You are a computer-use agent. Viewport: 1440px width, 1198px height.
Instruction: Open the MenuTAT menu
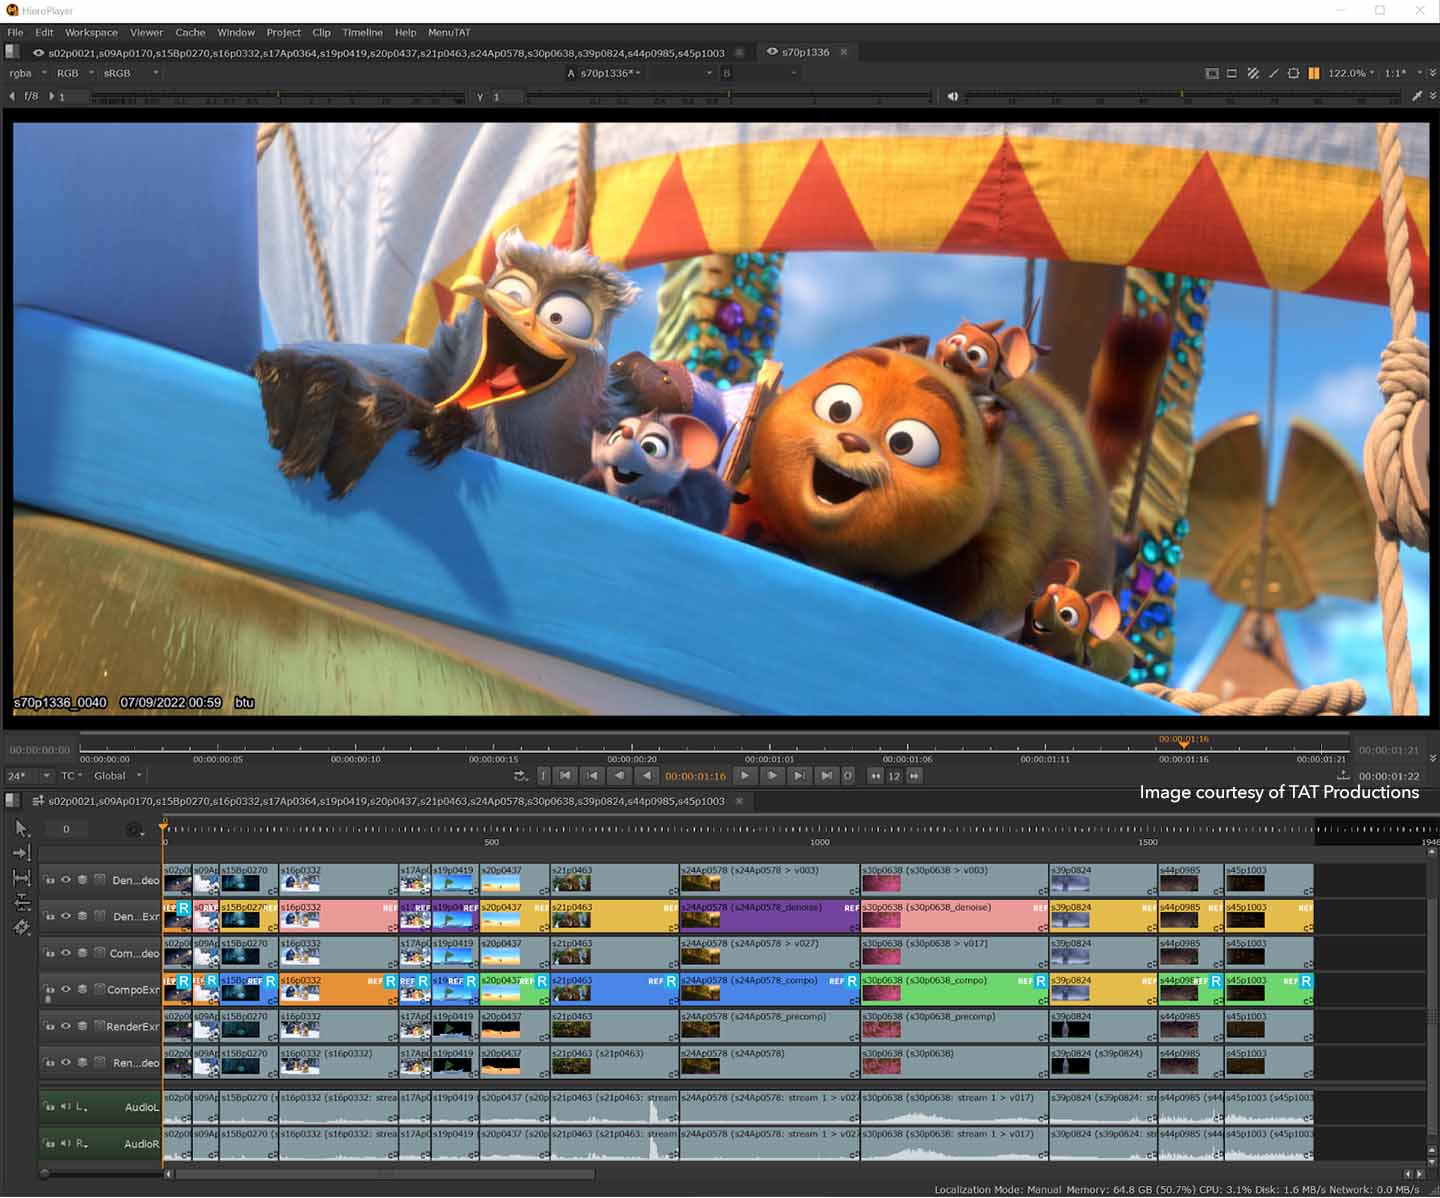point(448,32)
